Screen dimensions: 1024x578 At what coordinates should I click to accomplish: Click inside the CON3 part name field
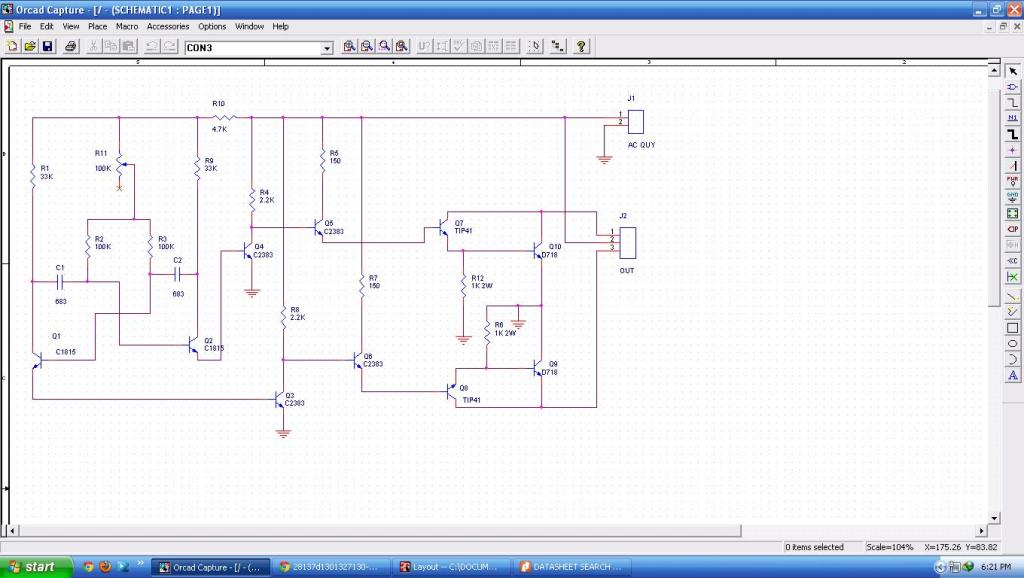pos(253,48)
